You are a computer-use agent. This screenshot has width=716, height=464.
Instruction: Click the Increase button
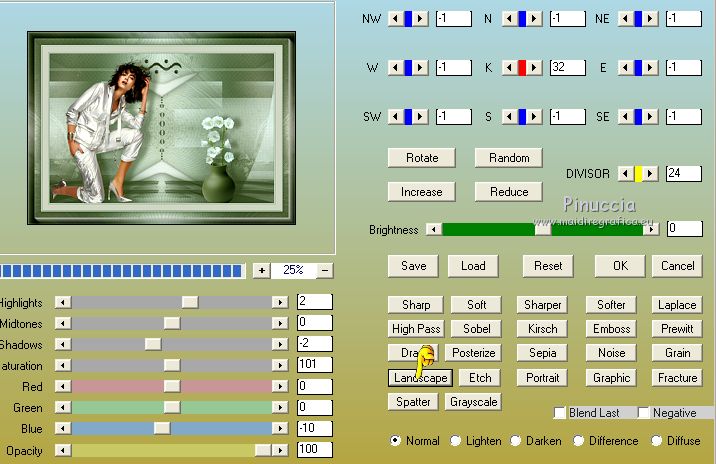pyautogui.click(x=421, y=192)
